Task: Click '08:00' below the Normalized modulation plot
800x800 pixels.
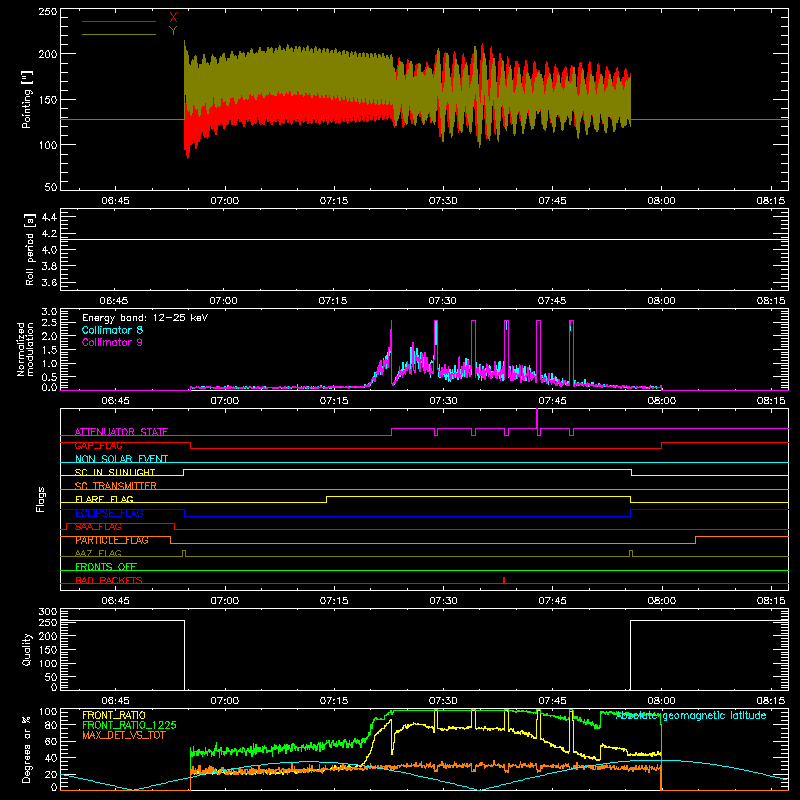Action: 662,401
